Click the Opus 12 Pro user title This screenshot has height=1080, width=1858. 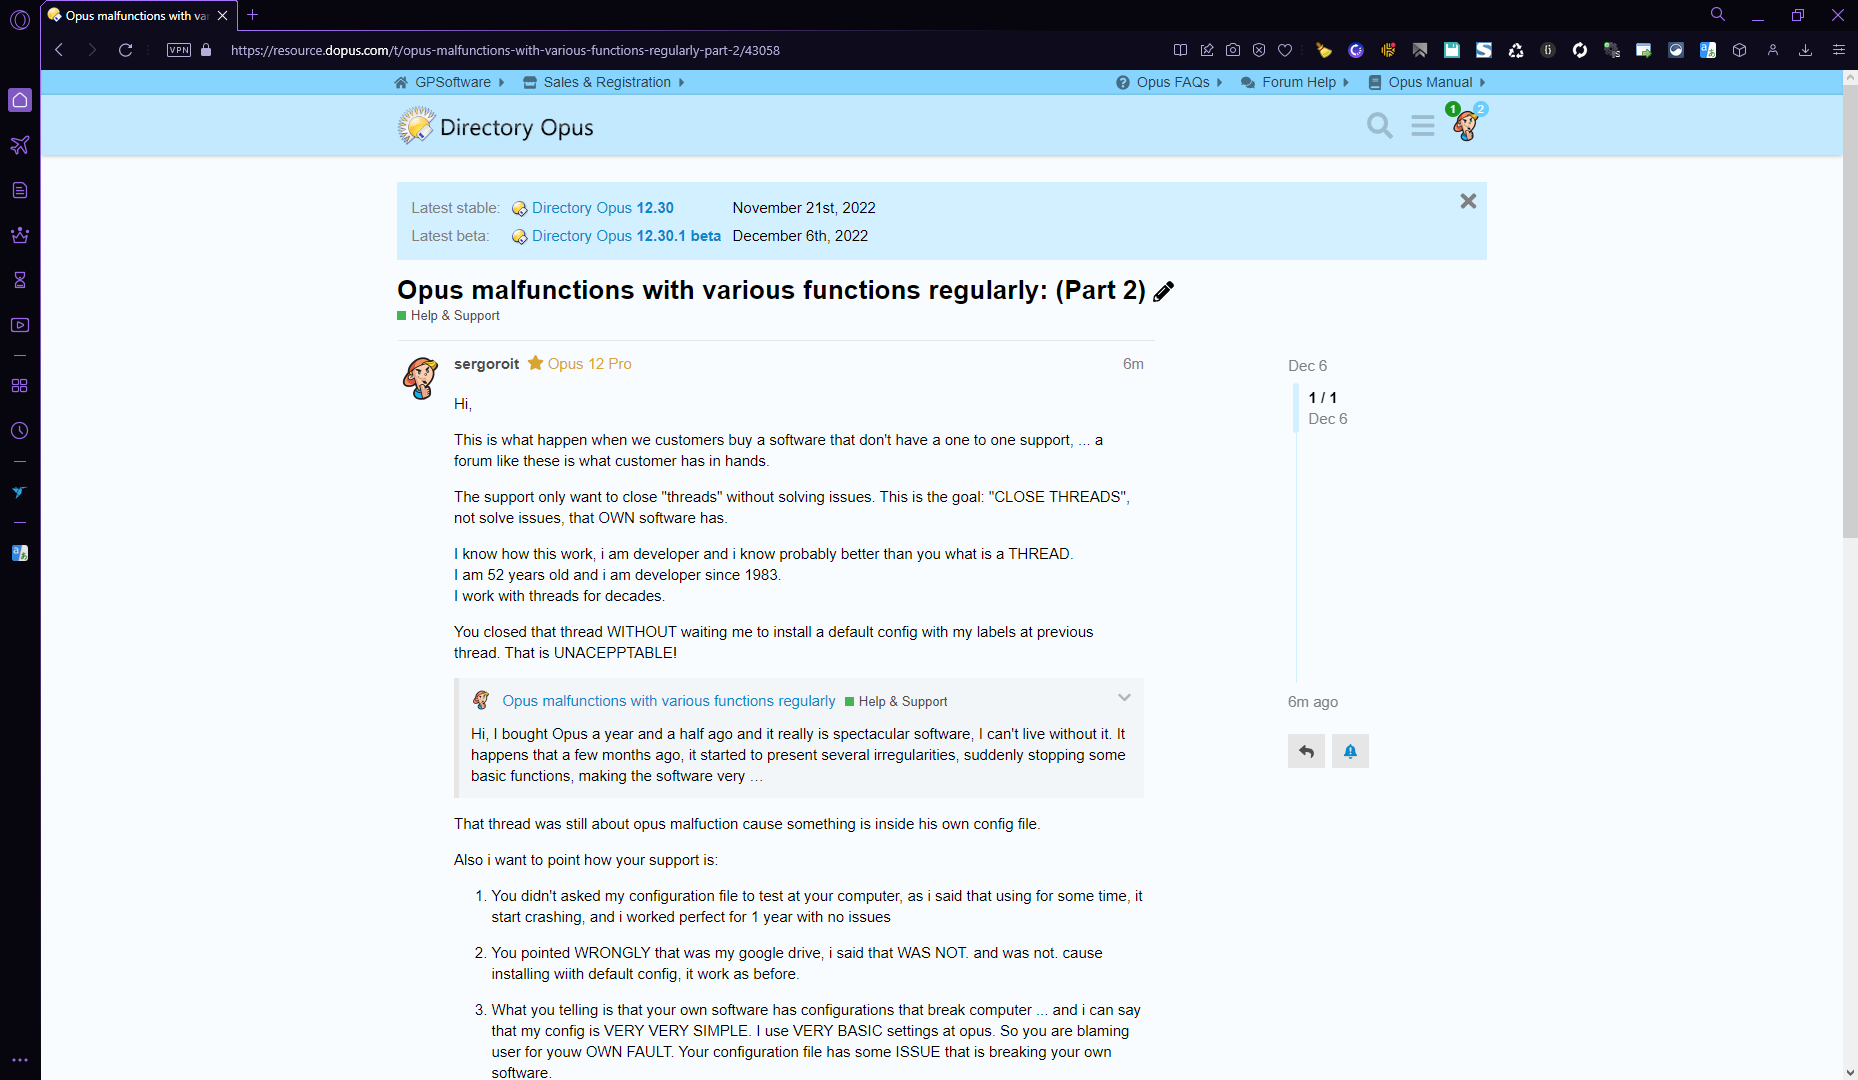tap(590, 364)
